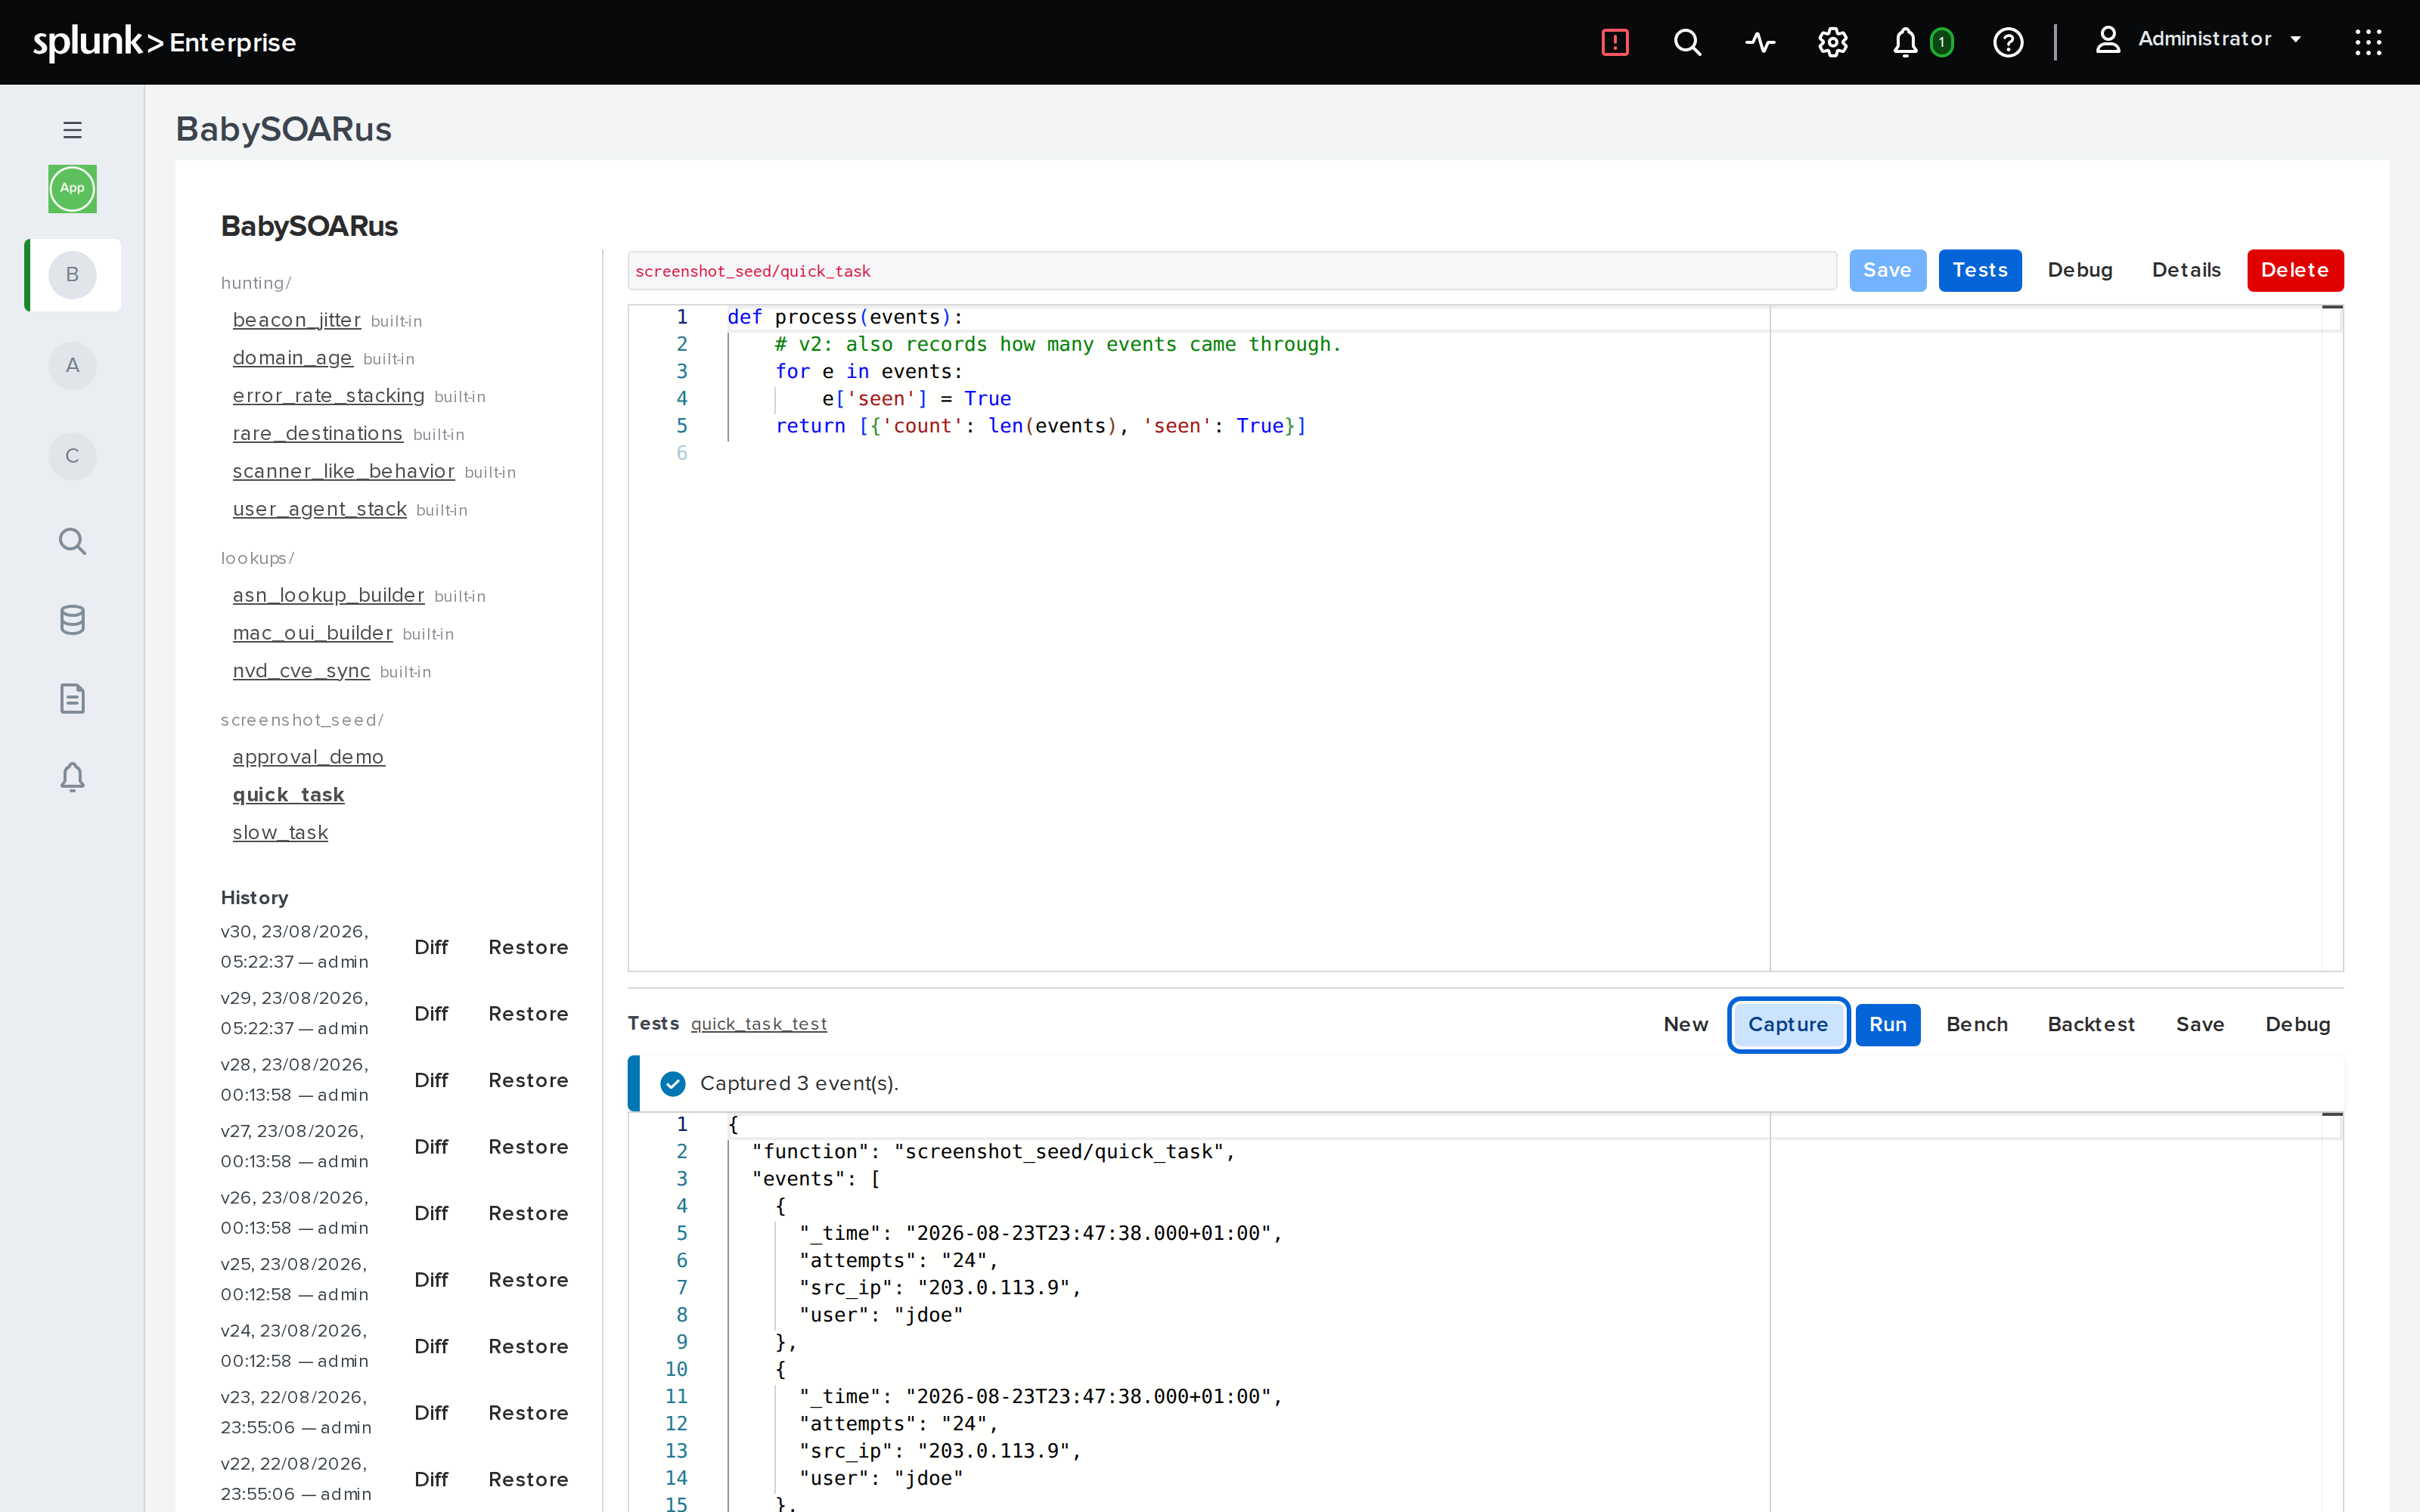Open the sidebar database icon
The width and height of the screenshot is (2420, 1512).
tap(72, 620)
